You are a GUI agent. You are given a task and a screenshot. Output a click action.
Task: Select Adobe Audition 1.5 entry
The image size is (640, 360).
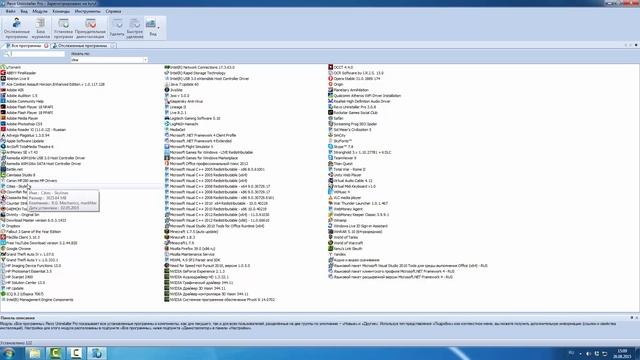(19, 96)
